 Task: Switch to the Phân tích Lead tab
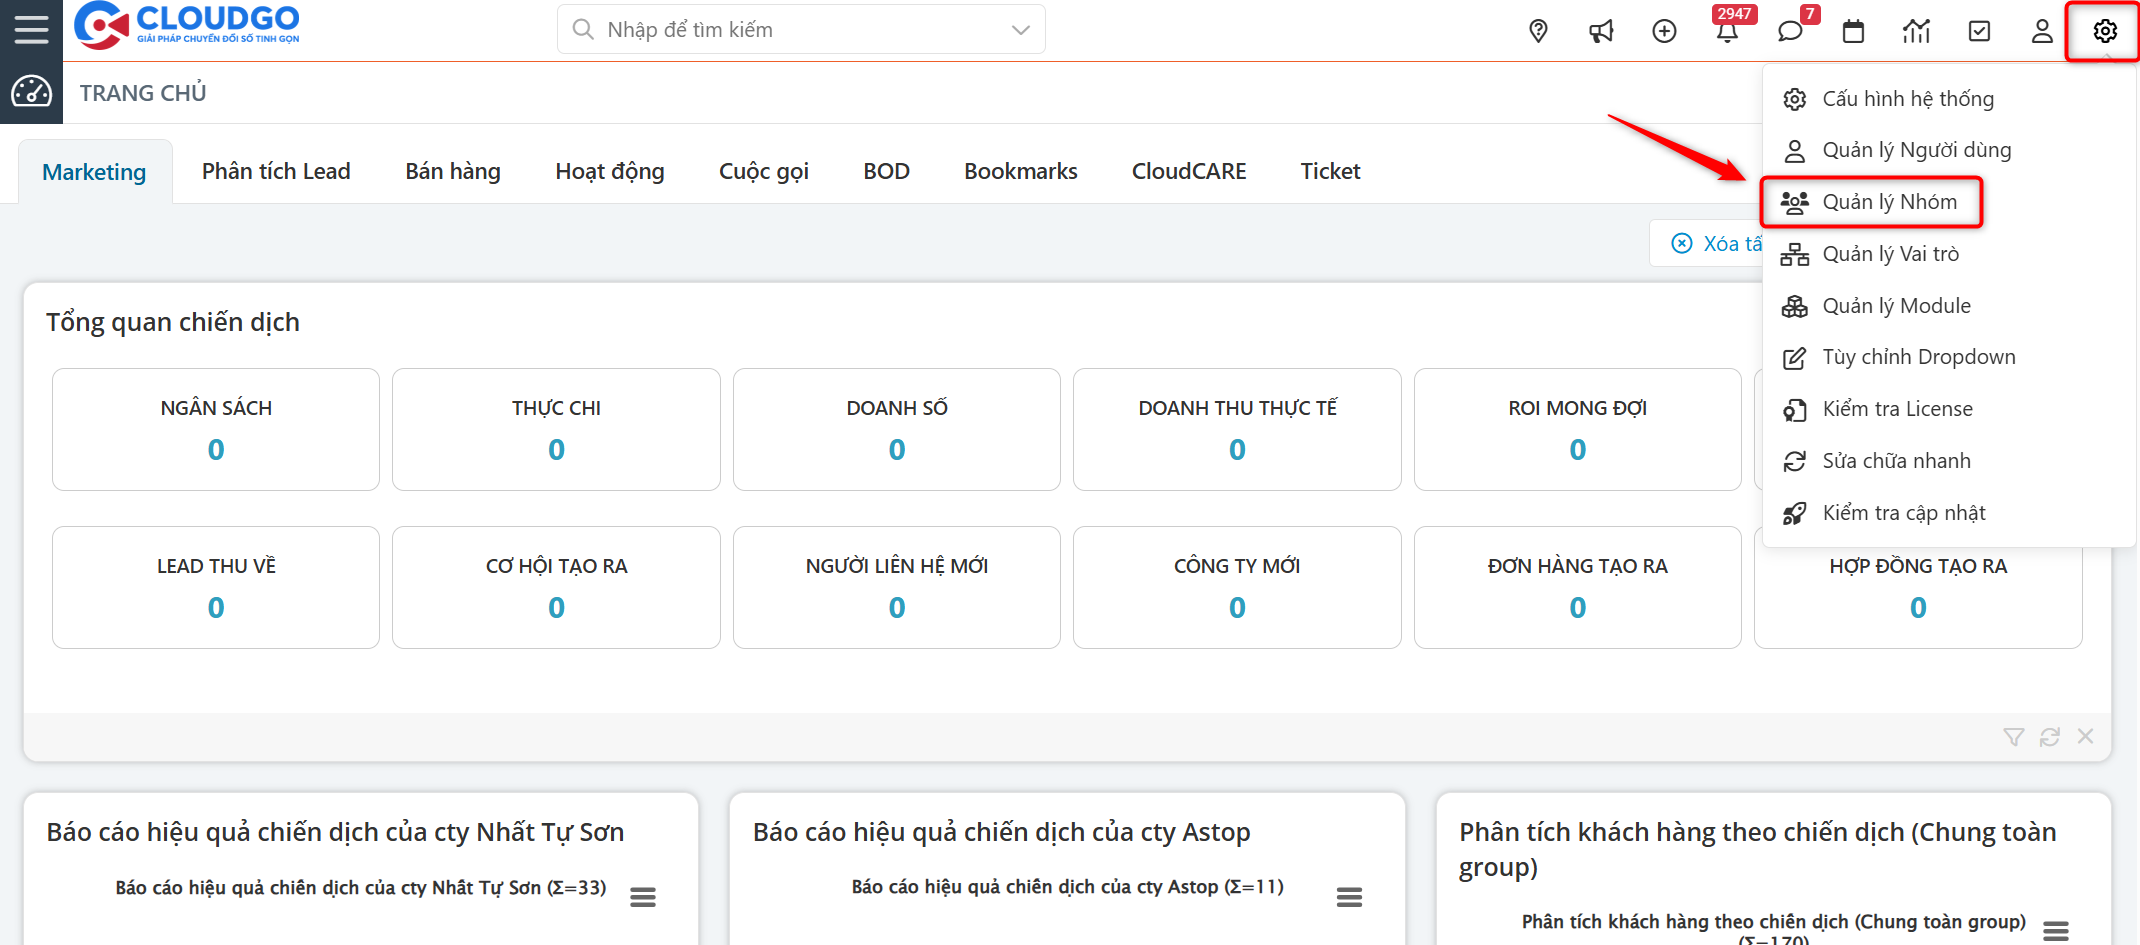click(276, 171)
